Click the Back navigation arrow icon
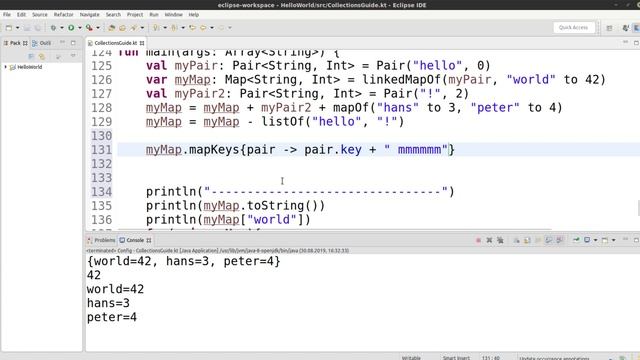This screenshot has width=640, height=360. tap(203, 28)
